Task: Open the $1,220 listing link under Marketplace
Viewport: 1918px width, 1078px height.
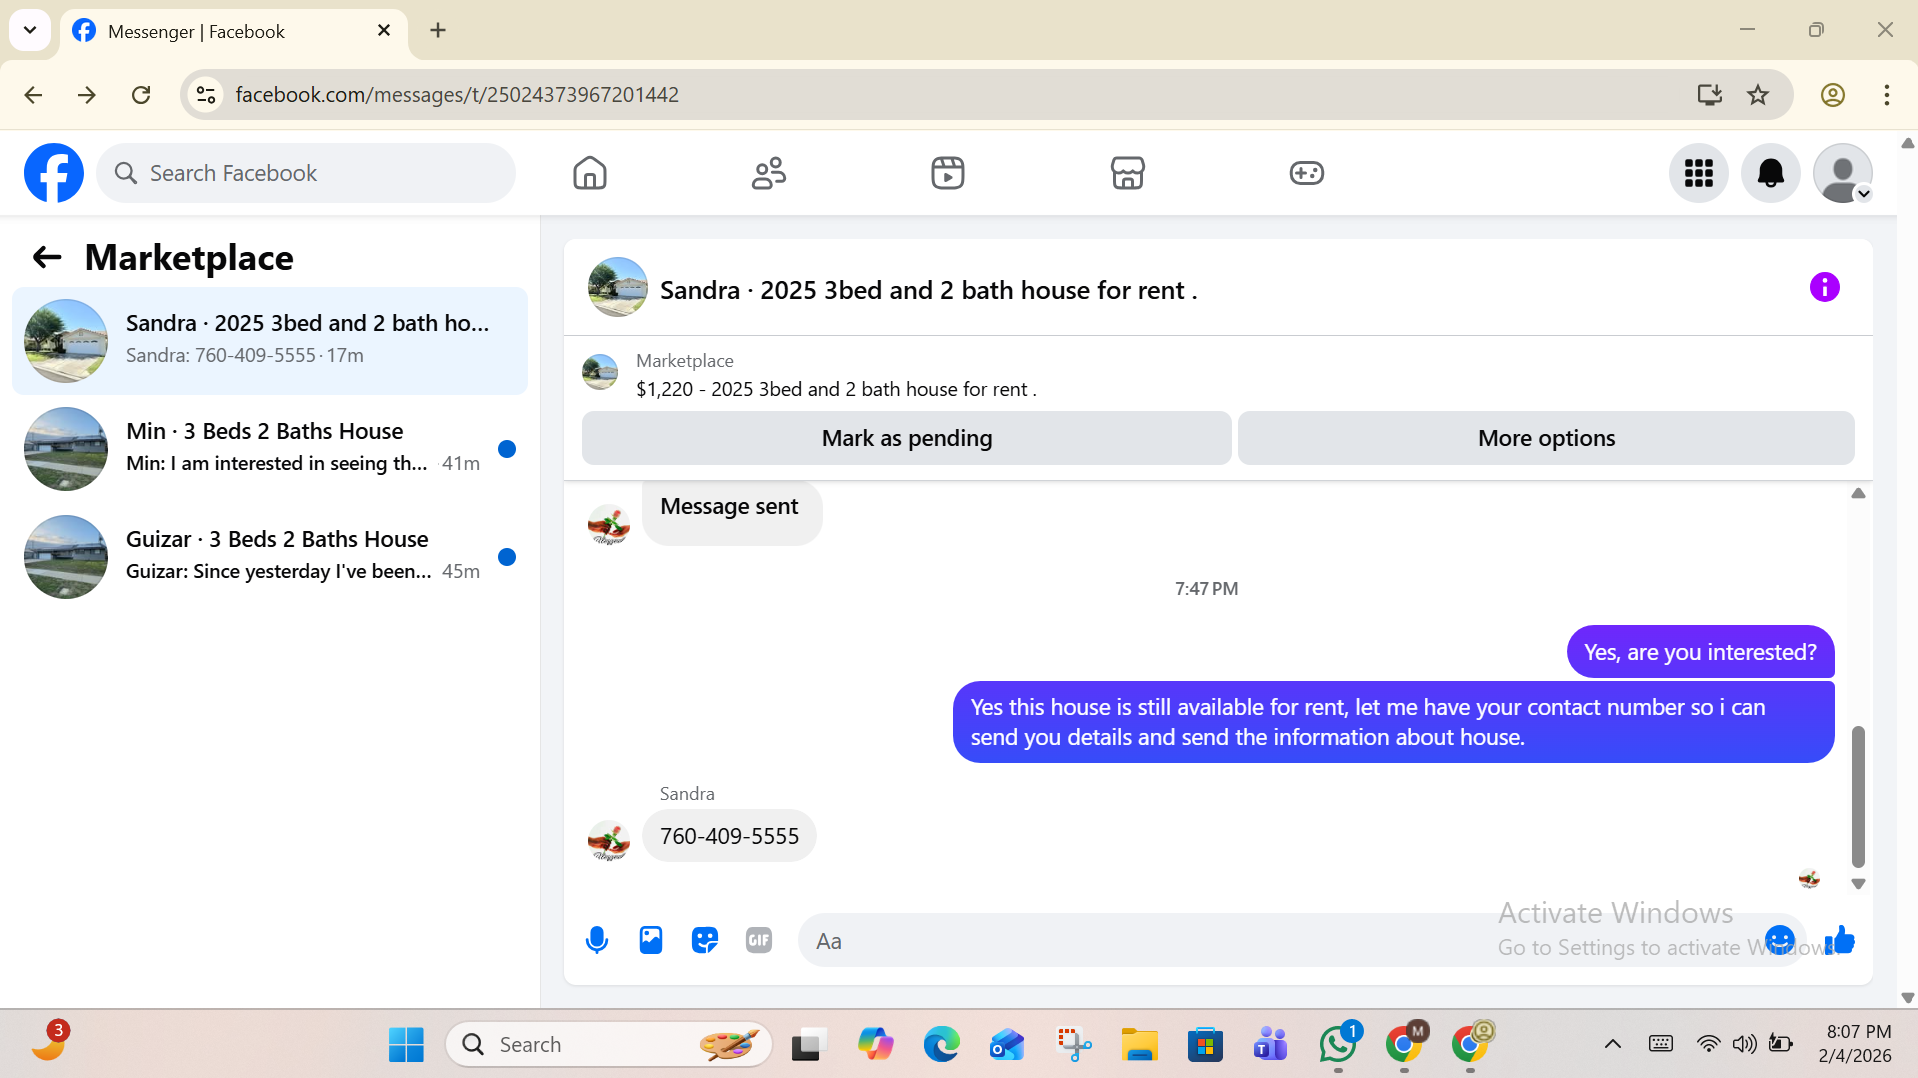Action: point(836,389)
